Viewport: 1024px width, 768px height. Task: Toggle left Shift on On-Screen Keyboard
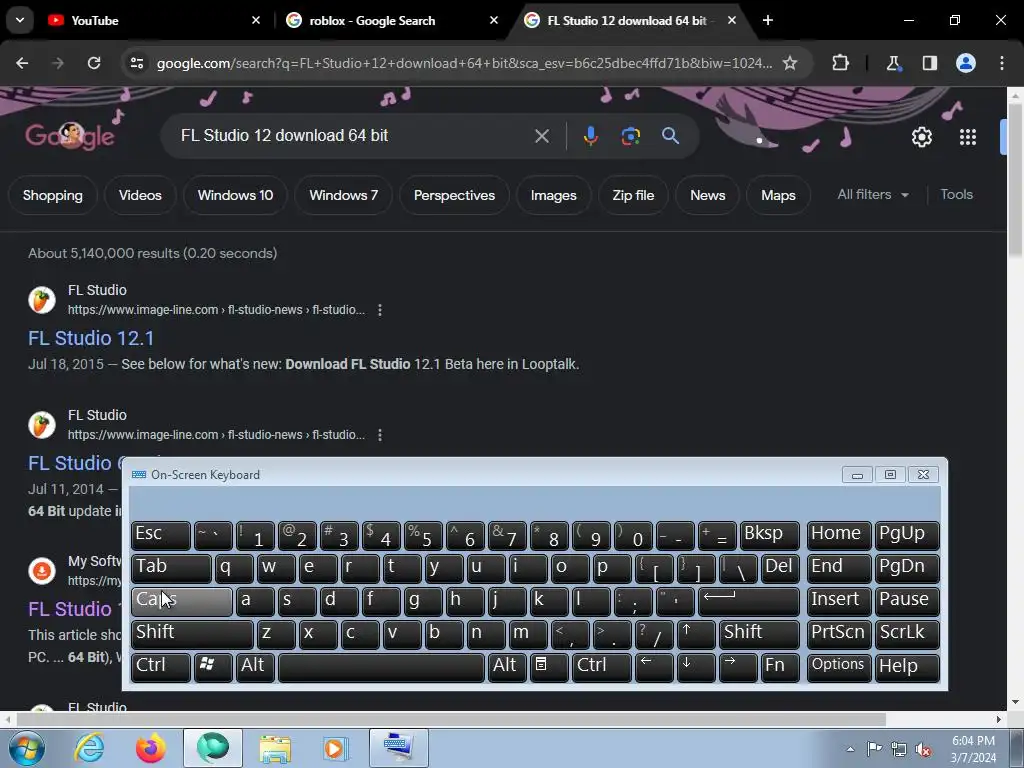(x=192, y=633)
